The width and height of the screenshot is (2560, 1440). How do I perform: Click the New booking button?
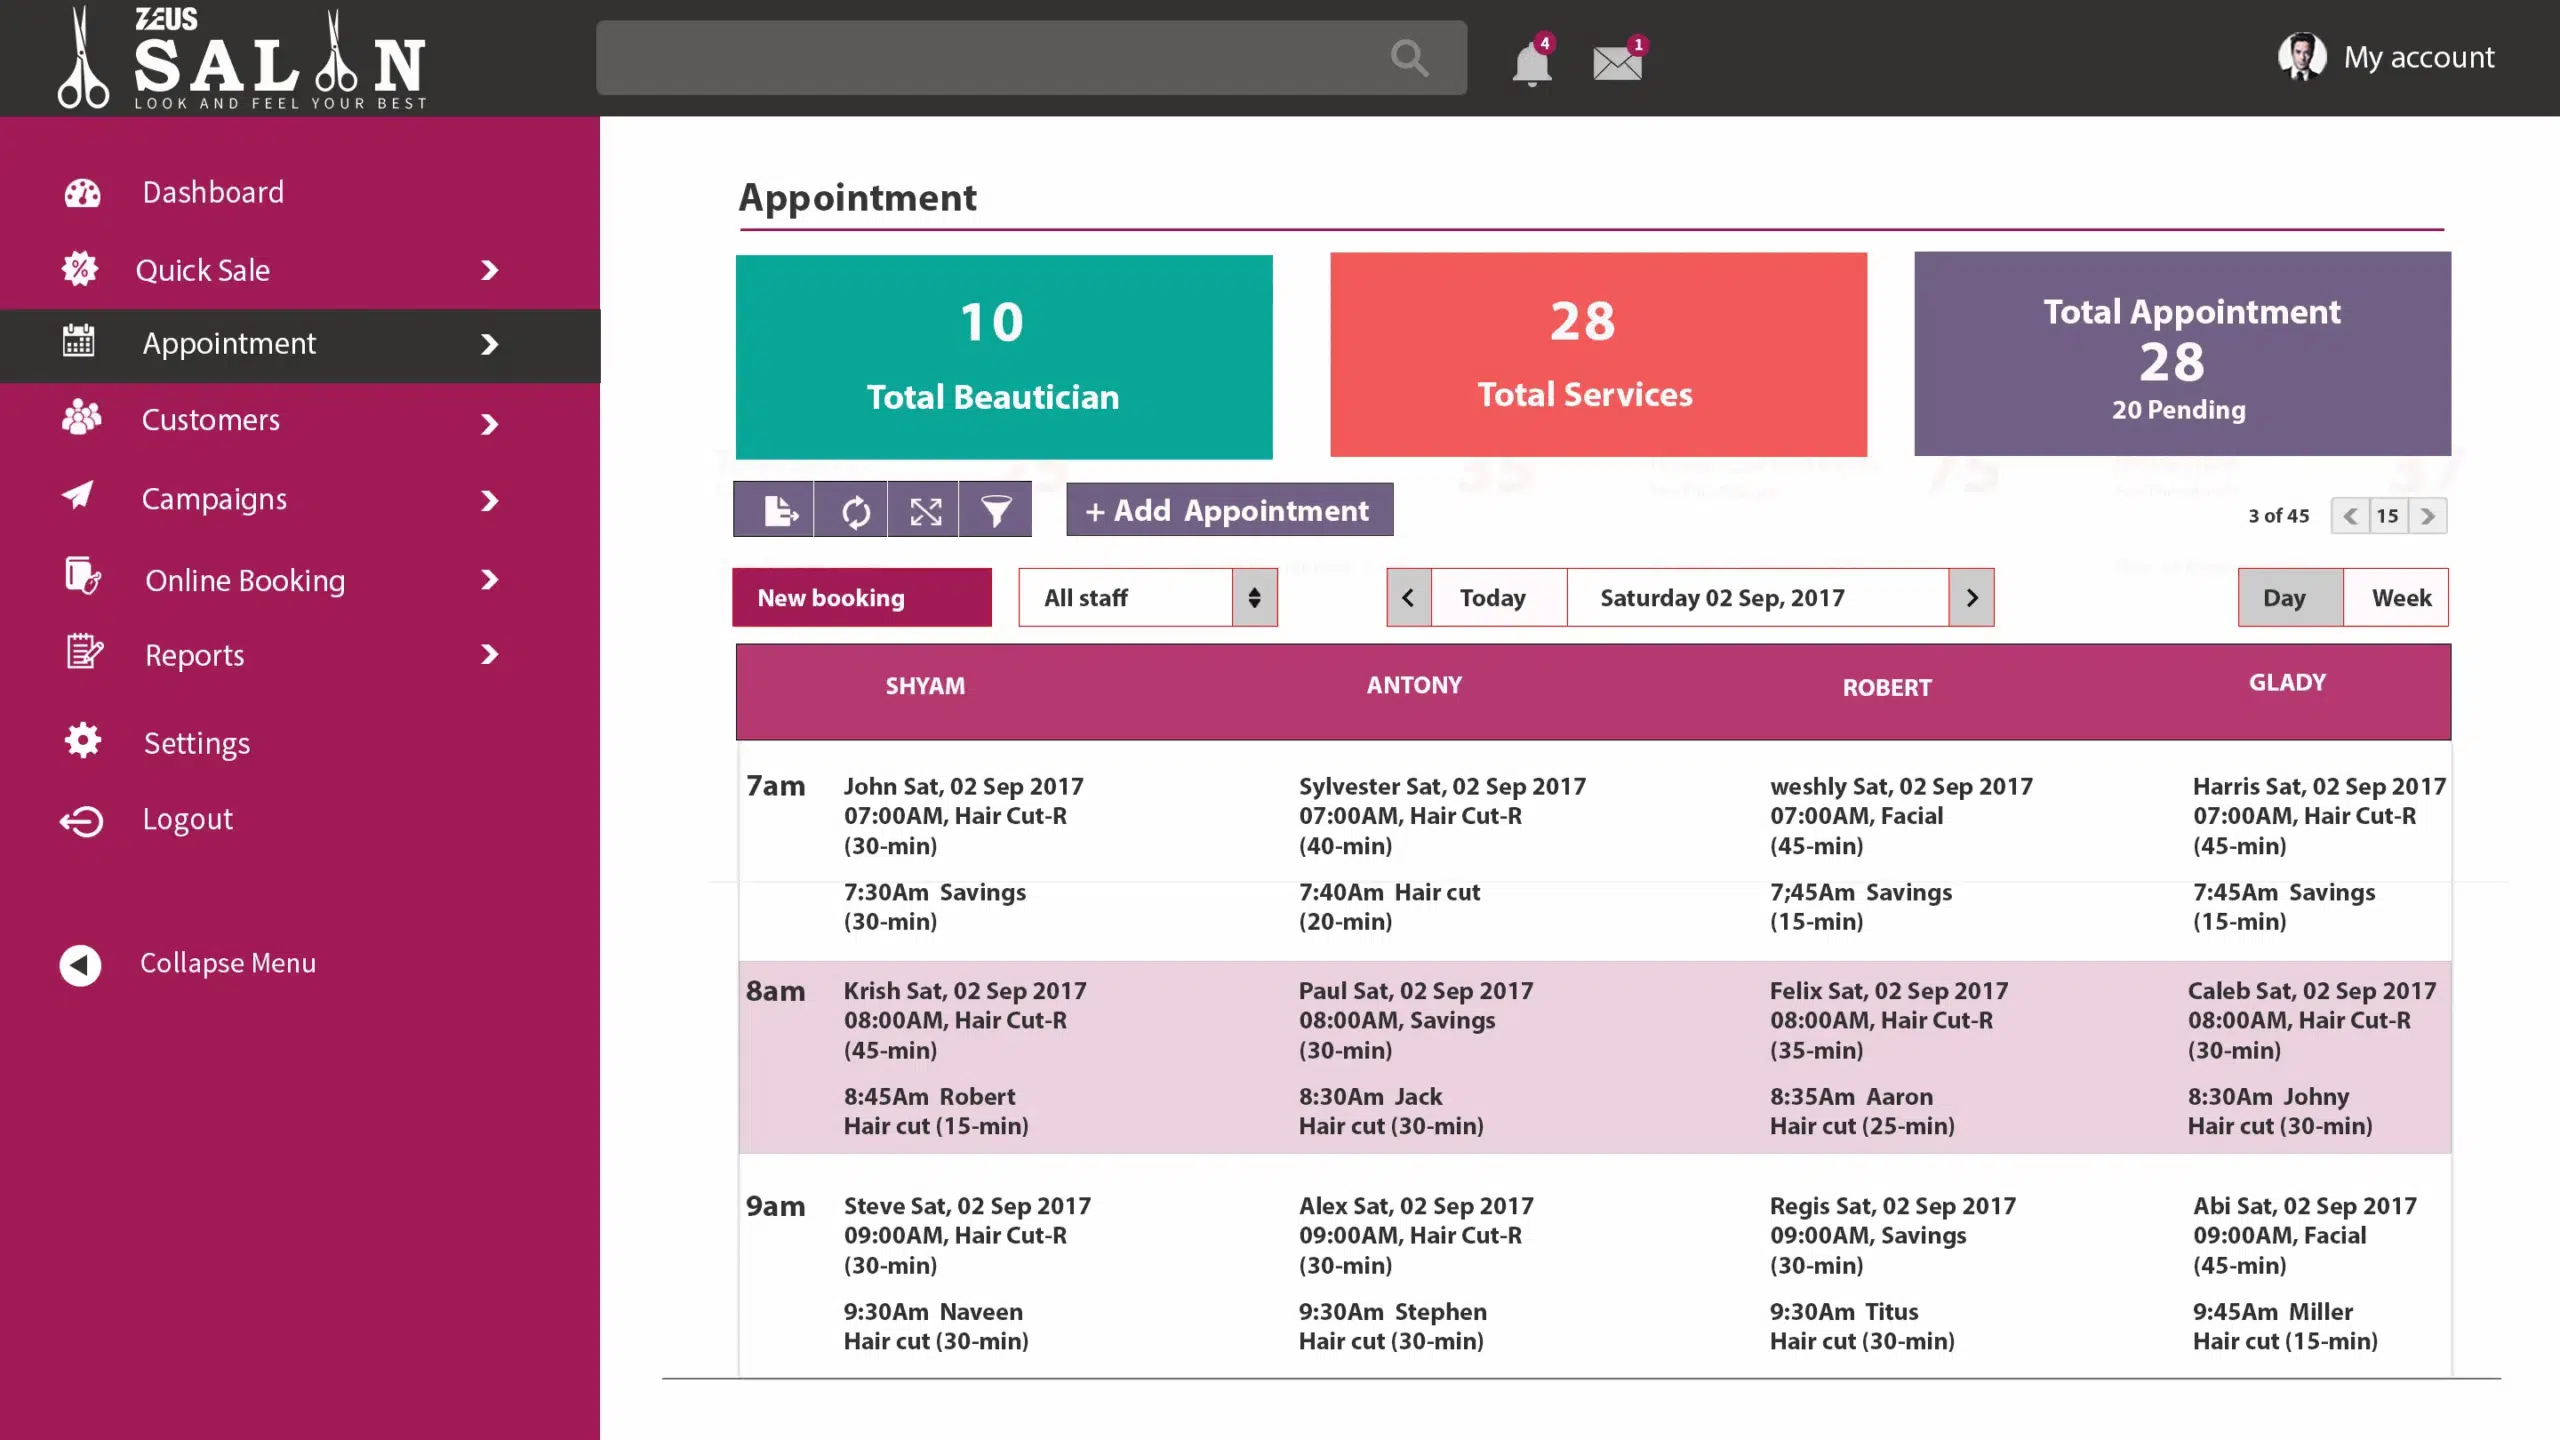[862, 598]
